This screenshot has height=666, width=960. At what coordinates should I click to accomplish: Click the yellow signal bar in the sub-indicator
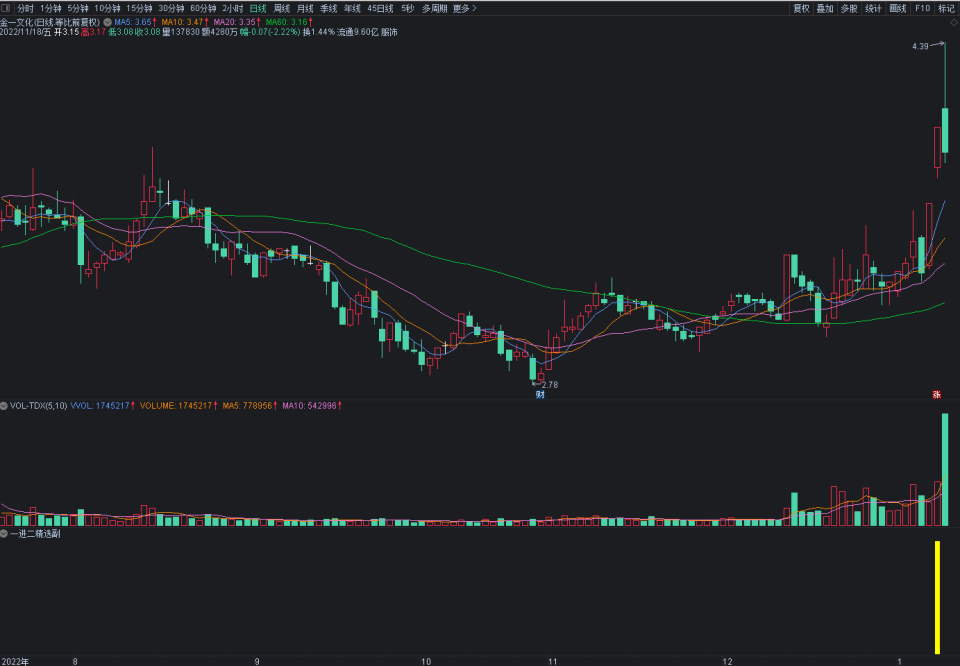tap(937, 597)
